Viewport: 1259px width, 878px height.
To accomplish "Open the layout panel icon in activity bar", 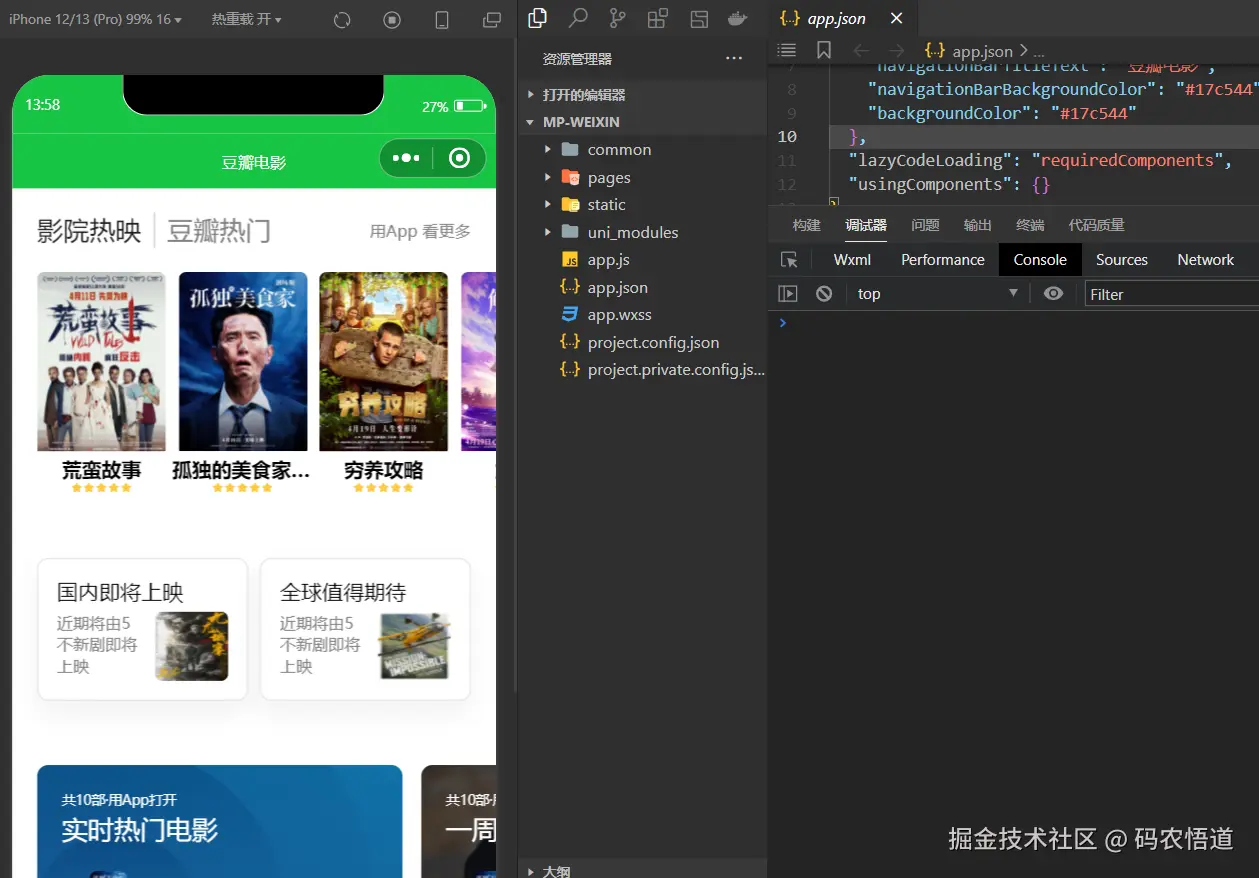I will point(699,18).
